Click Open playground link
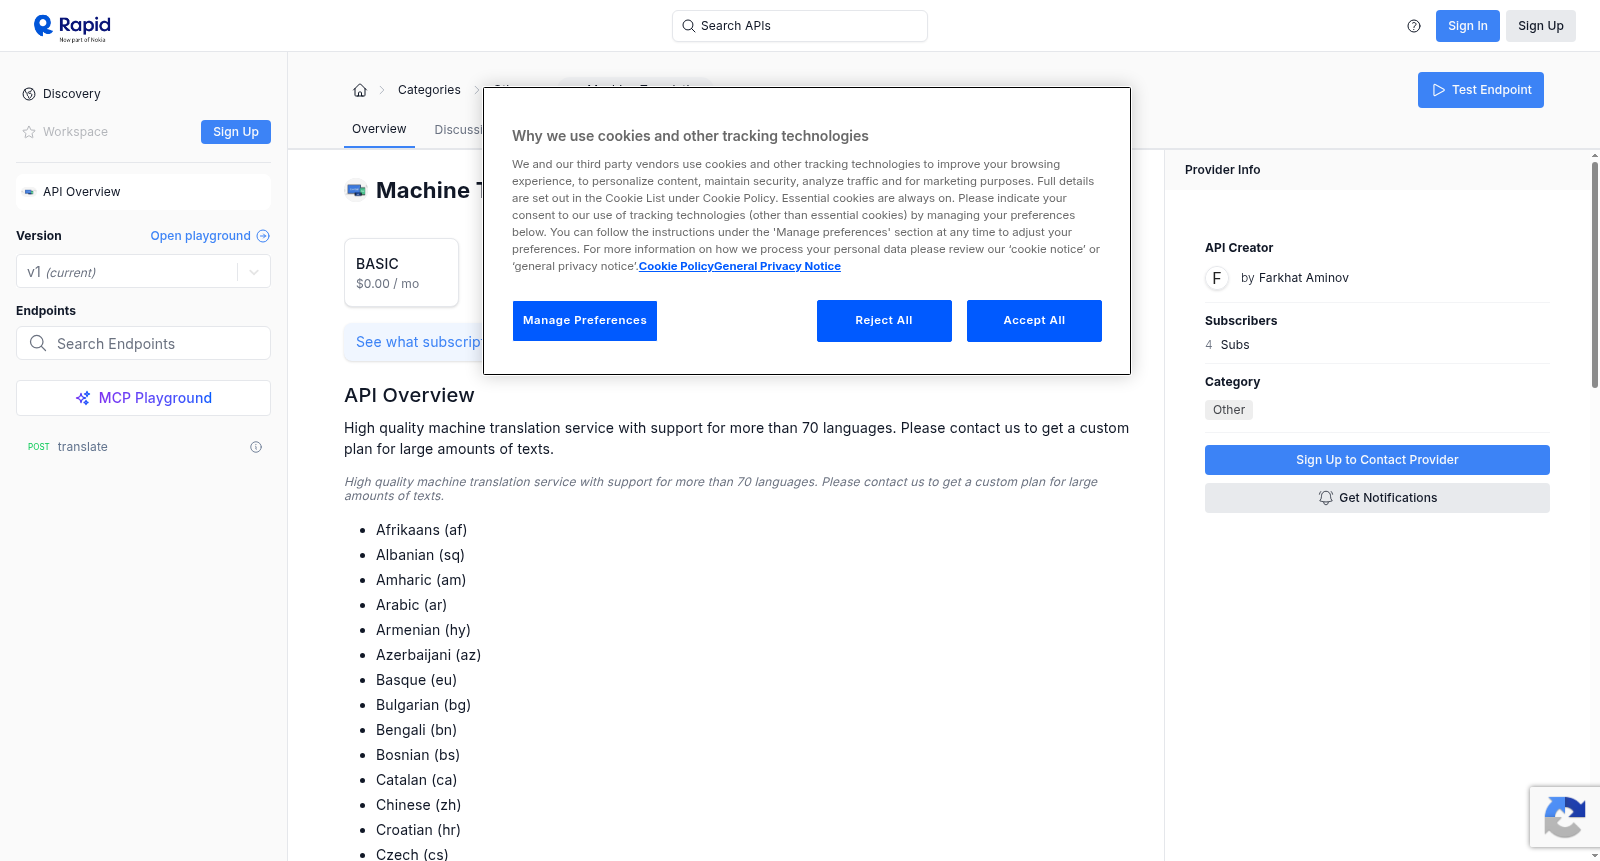This screenshot has width=1600, height=861. click(x=210, y=236)
